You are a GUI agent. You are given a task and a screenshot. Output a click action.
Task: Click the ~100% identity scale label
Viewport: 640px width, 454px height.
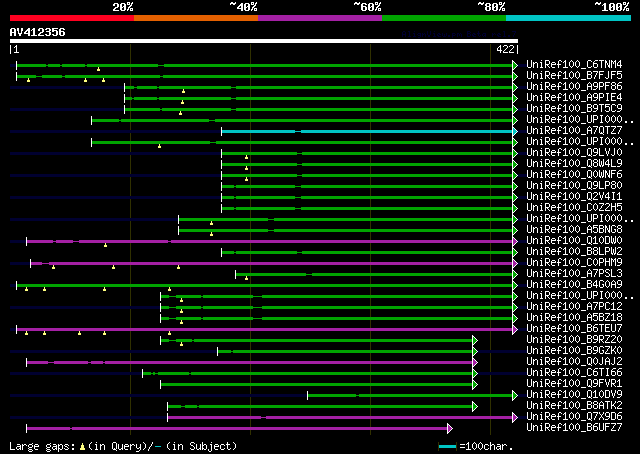click(612, 7)
